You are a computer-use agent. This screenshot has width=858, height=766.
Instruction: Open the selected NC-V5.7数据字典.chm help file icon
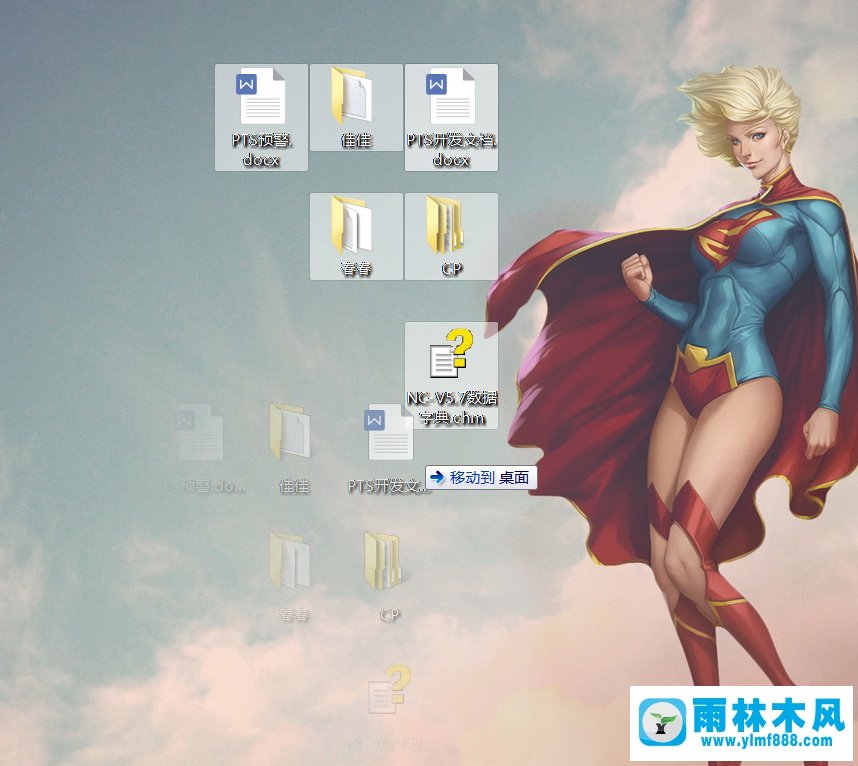tap(451, 357)
